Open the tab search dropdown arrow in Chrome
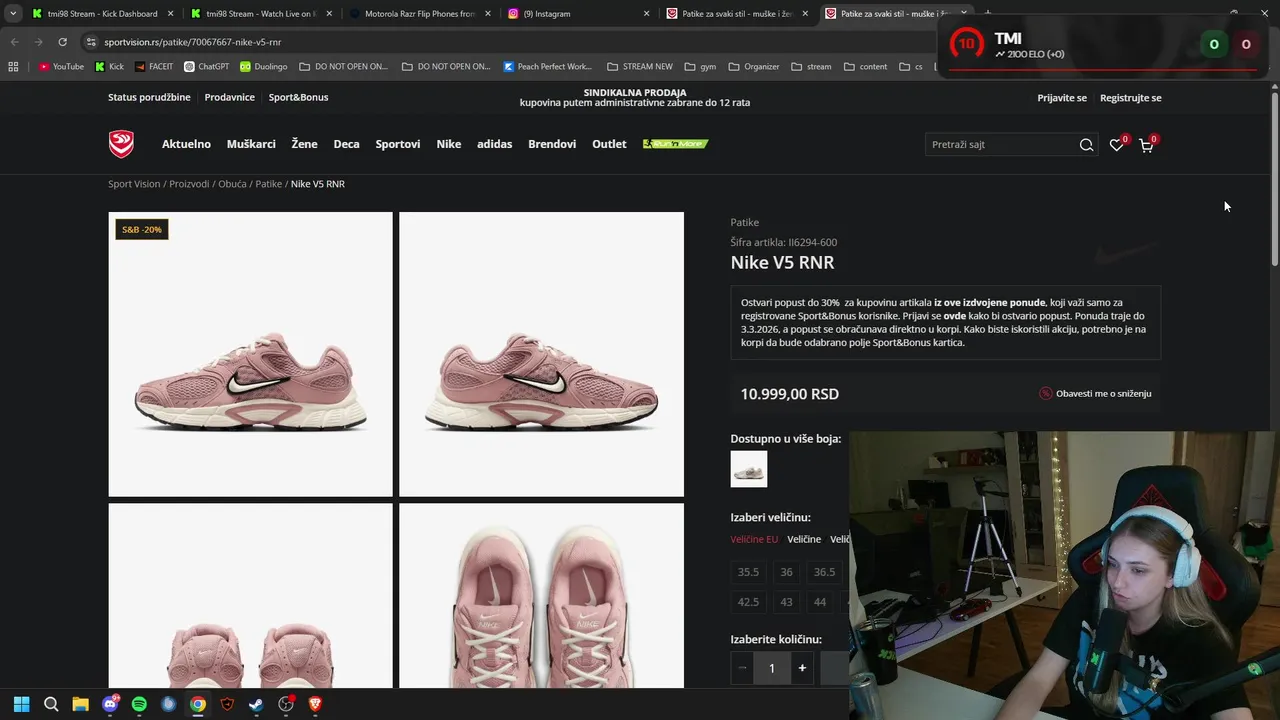The image size is (1280, 720). [13, 14]
